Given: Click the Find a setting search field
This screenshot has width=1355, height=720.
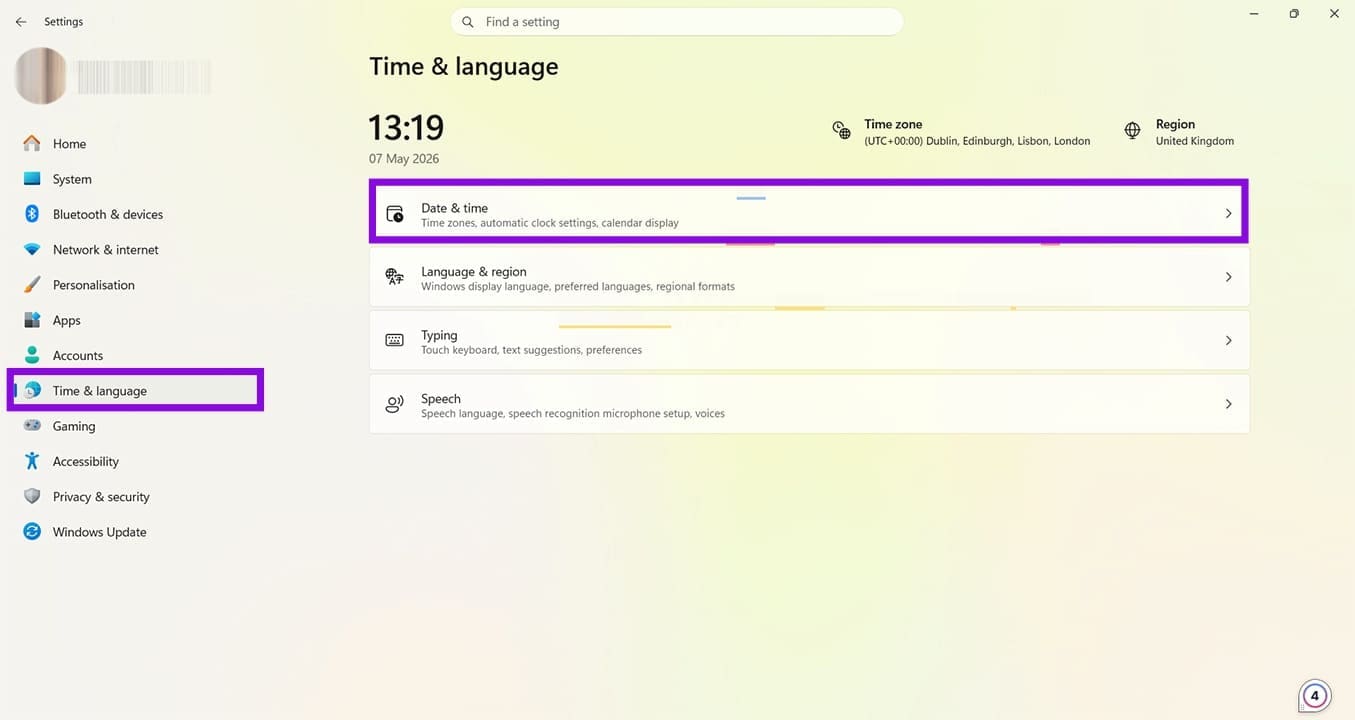Looking at the screenshot, I should click(x=677, y=22).
